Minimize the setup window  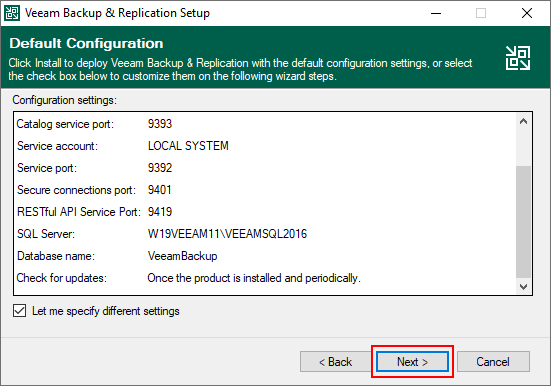point(436,13)
